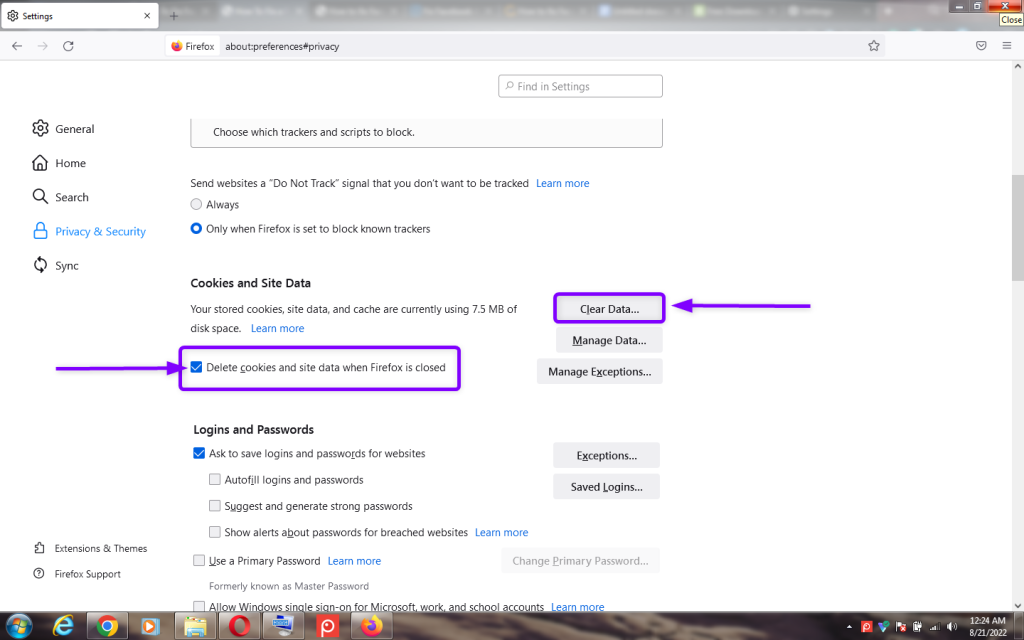Screen dimensions: 1024x640
Task: Open Learn more link for breached websites
Action: point(502,532)
